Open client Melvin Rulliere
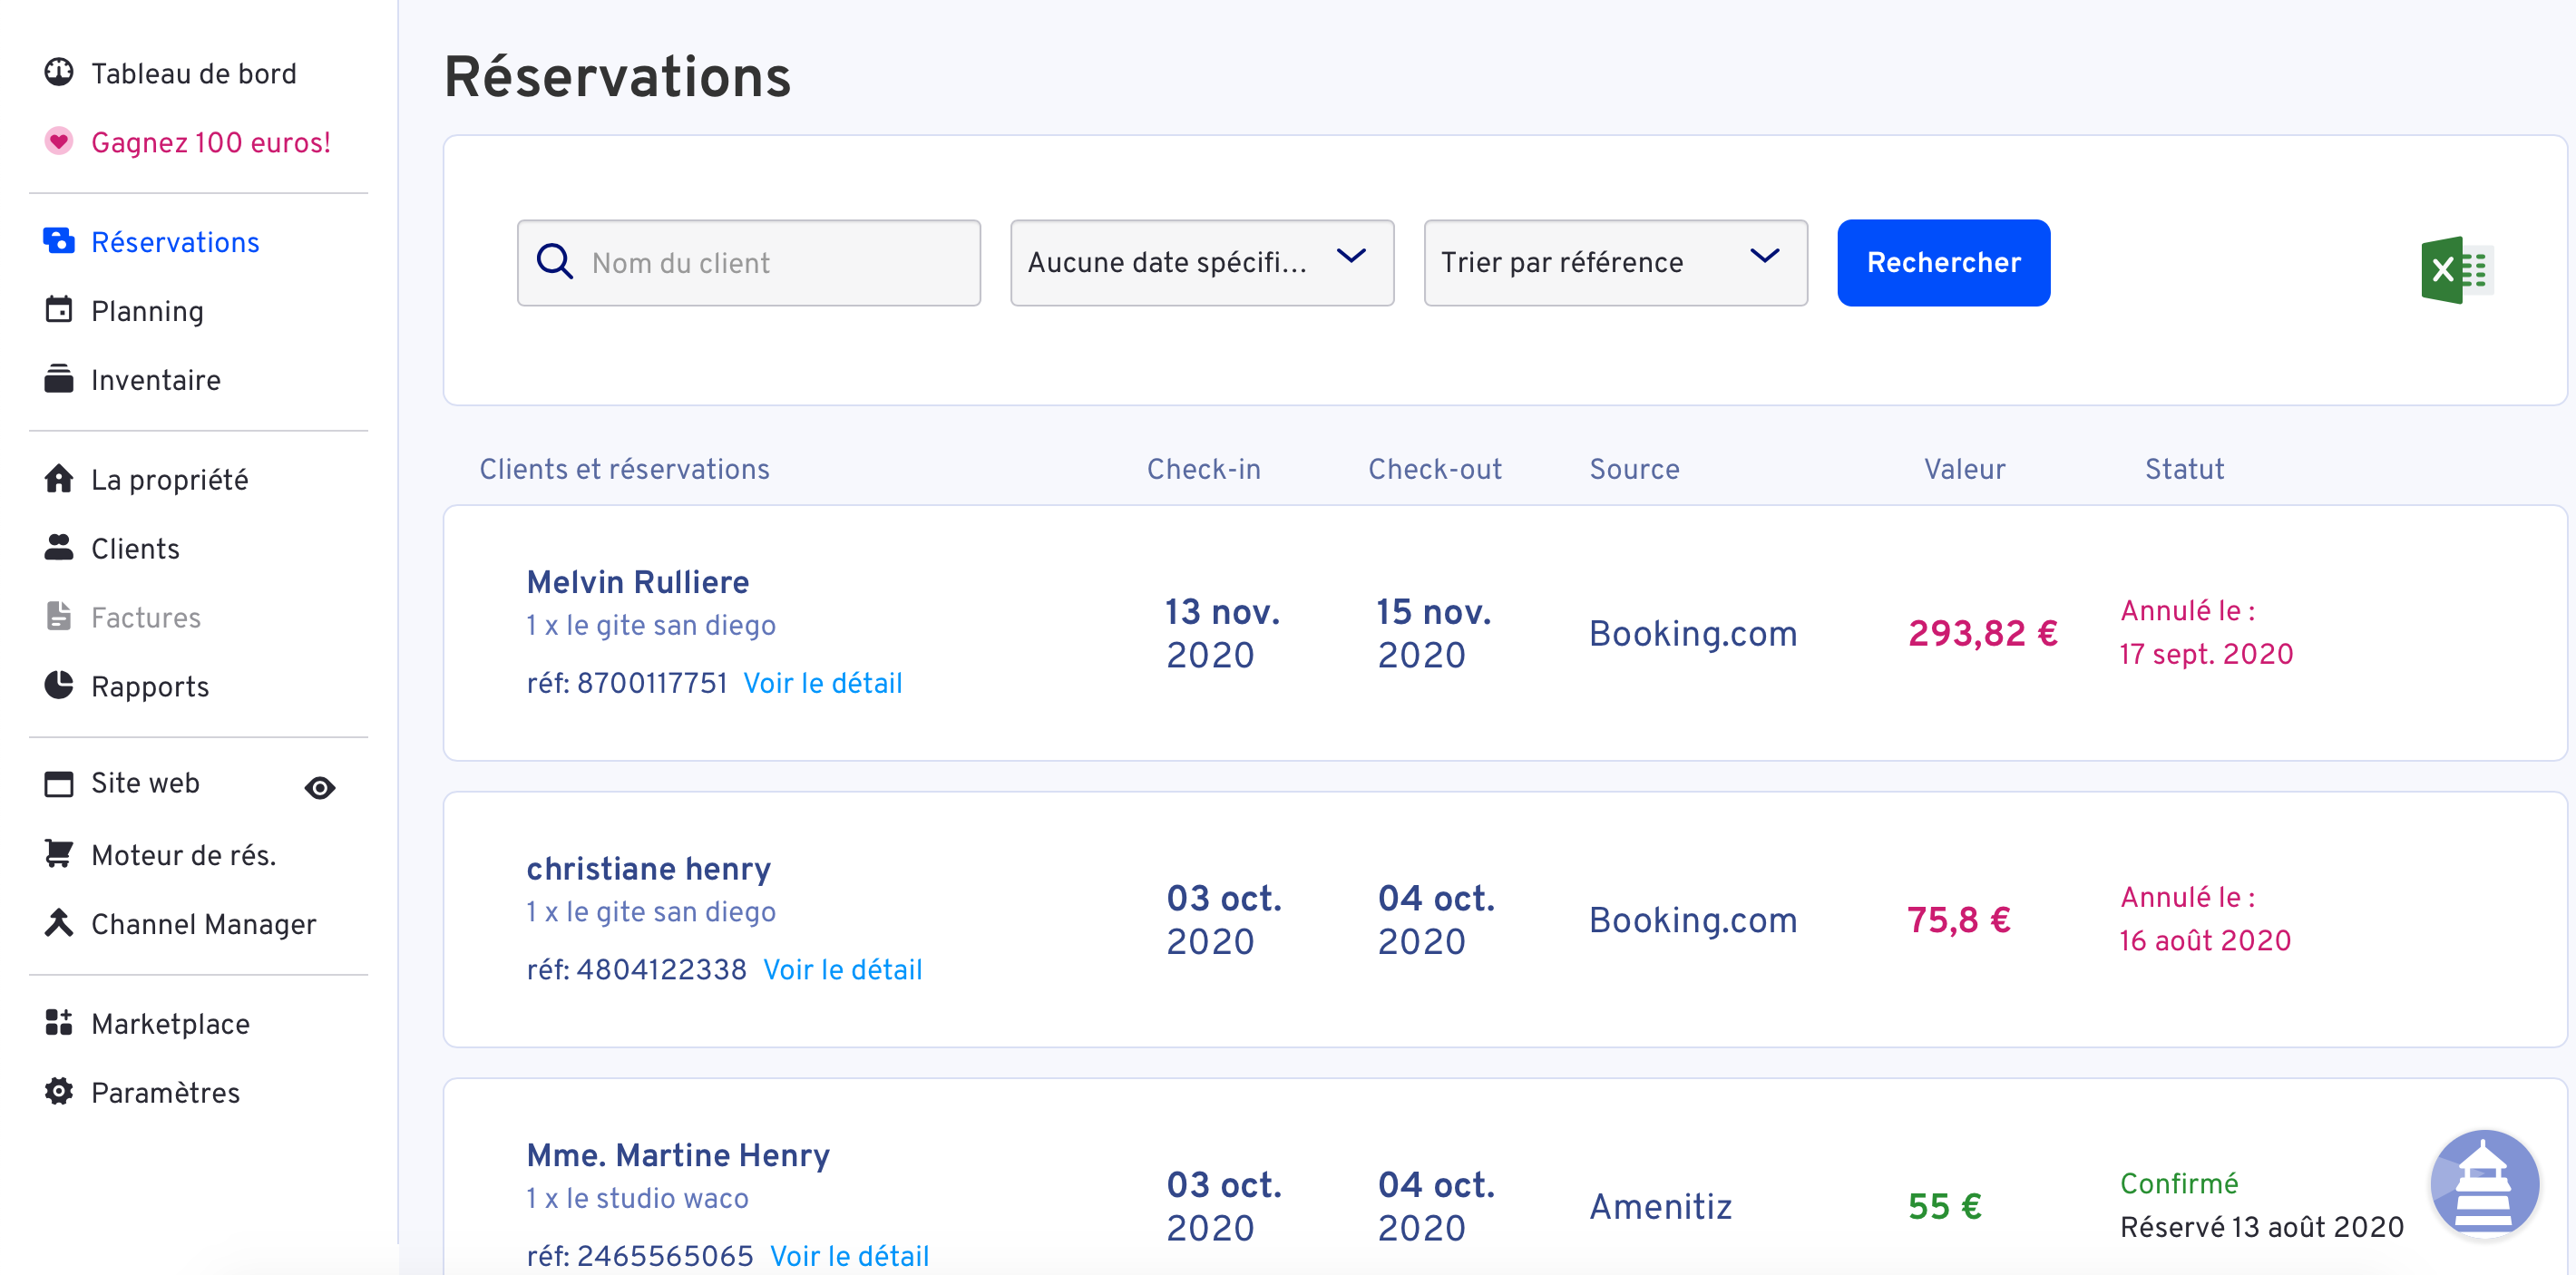2576x1275 pixels. click(x=638, y=582)
